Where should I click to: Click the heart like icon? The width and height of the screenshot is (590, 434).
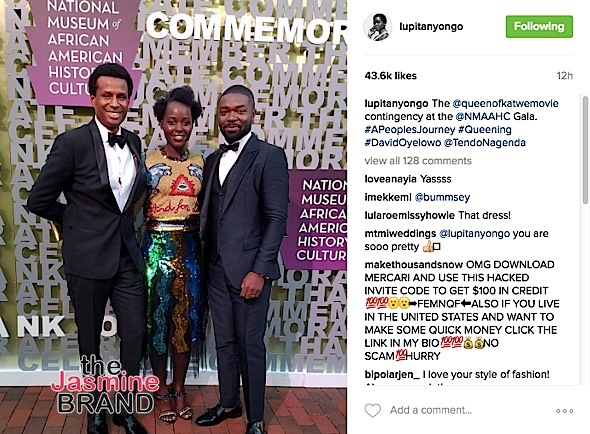coord(373,410)
